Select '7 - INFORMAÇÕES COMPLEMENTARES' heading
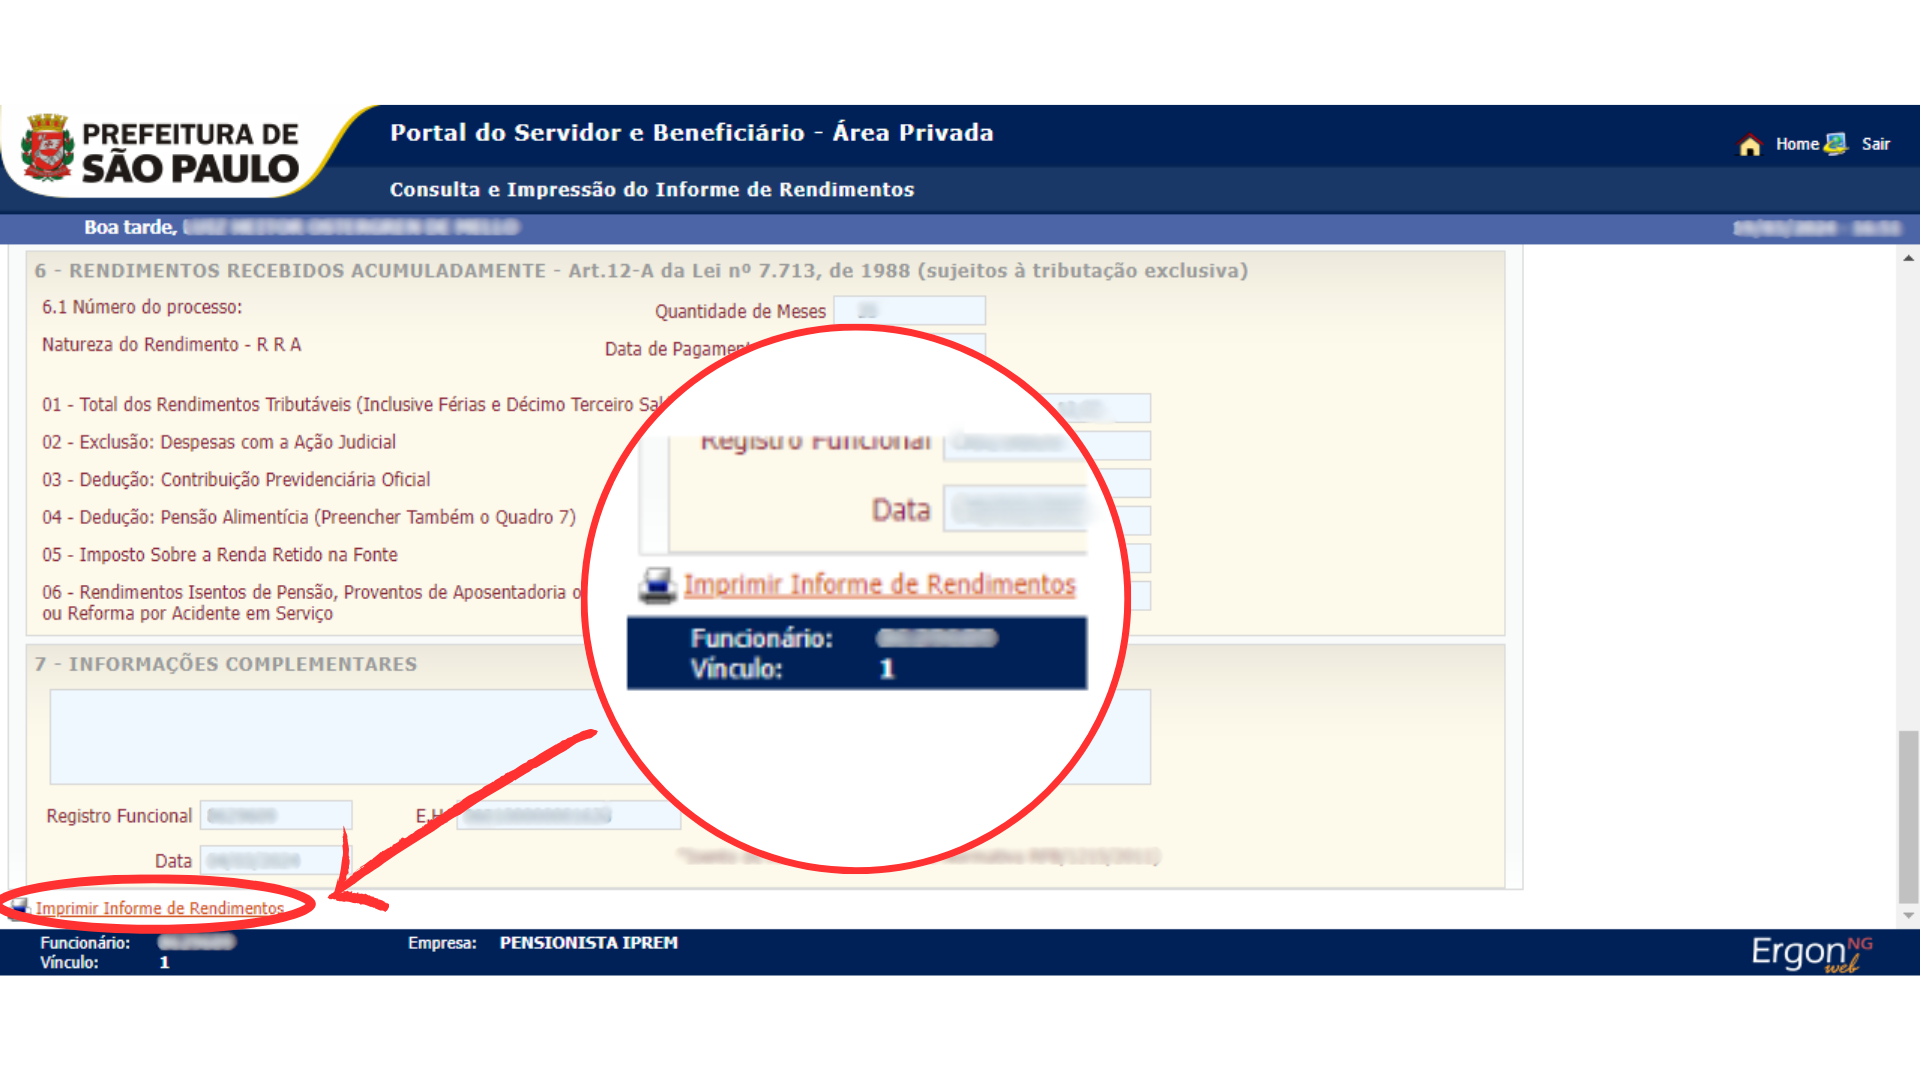This screenshot has width=1920, height=1080. [226, 664]
